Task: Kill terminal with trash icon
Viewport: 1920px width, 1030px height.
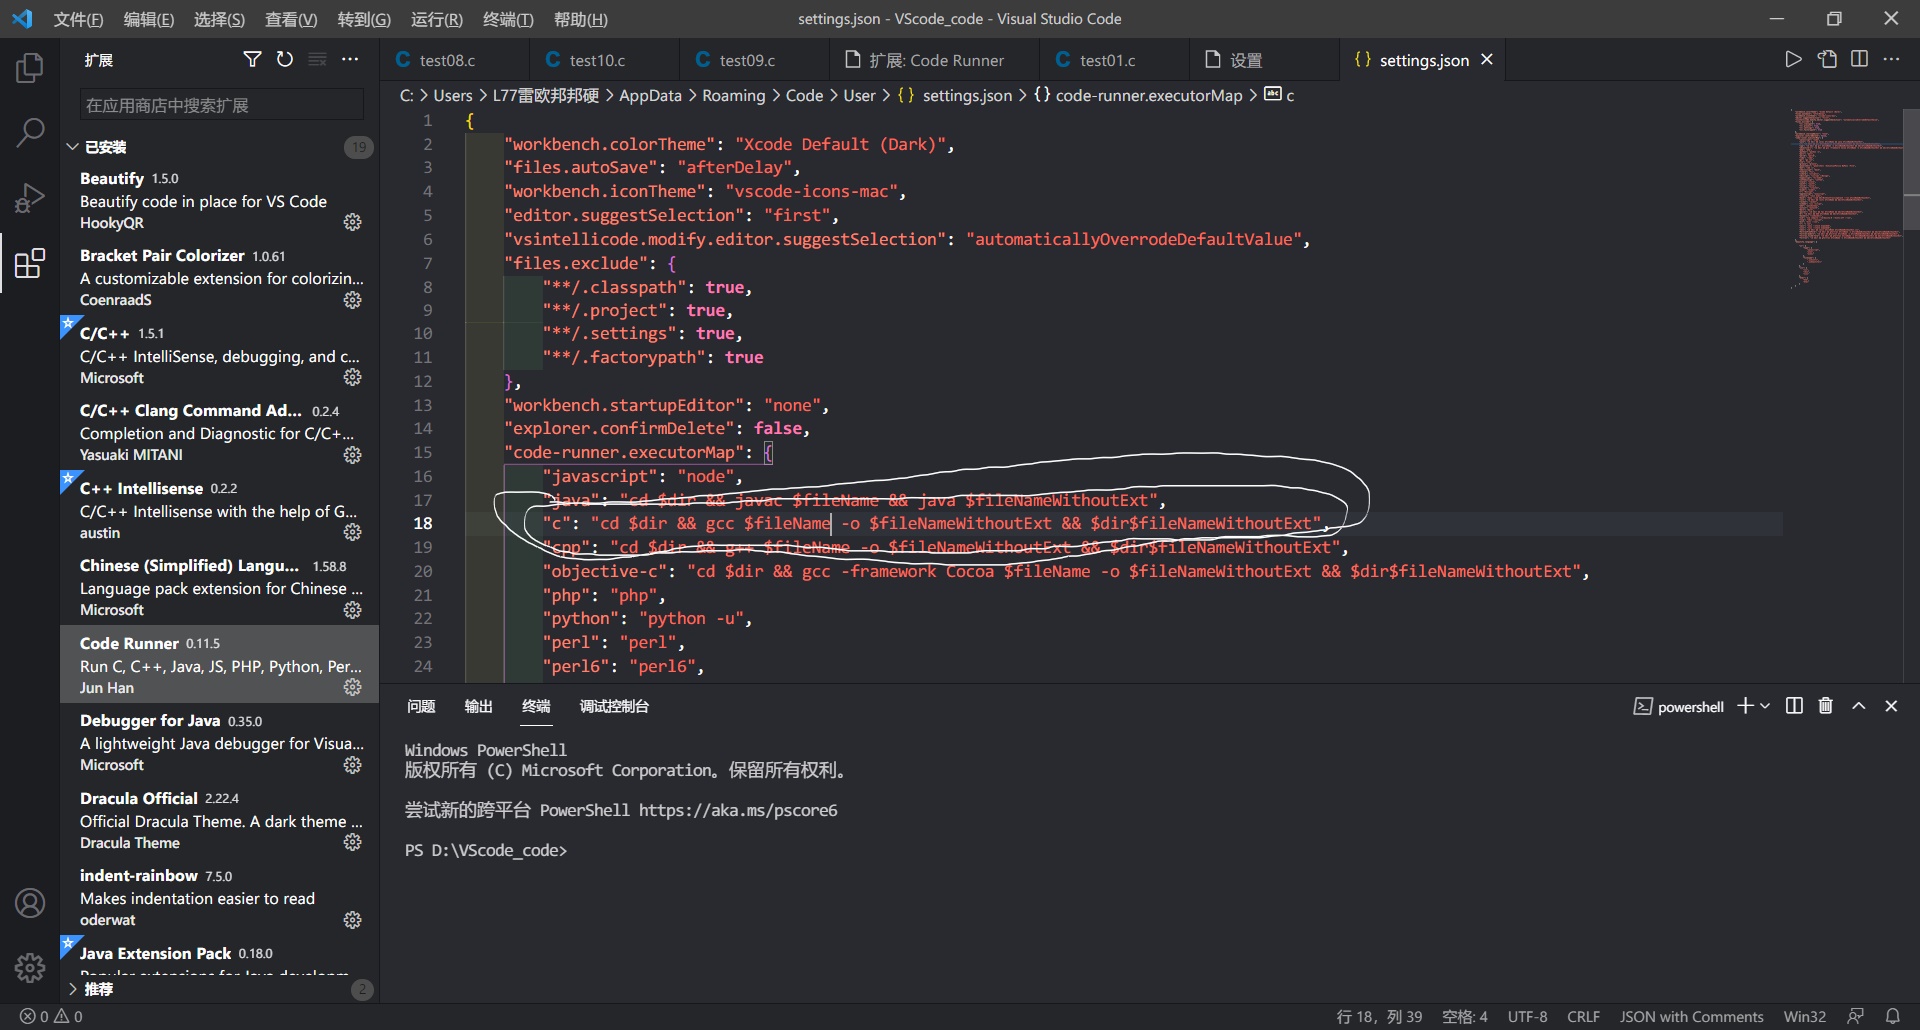Action: point(1825,706)
